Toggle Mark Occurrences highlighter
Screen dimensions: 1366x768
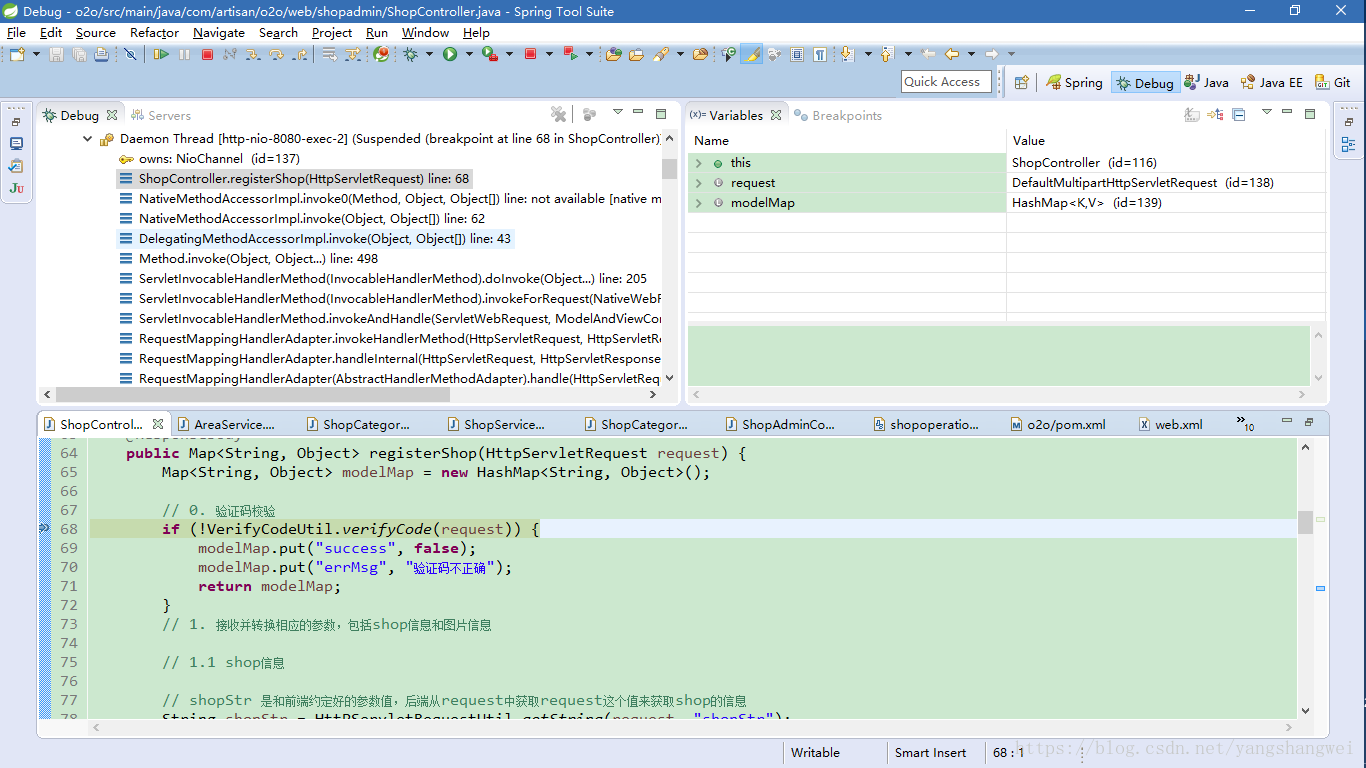tap(751, 54)
